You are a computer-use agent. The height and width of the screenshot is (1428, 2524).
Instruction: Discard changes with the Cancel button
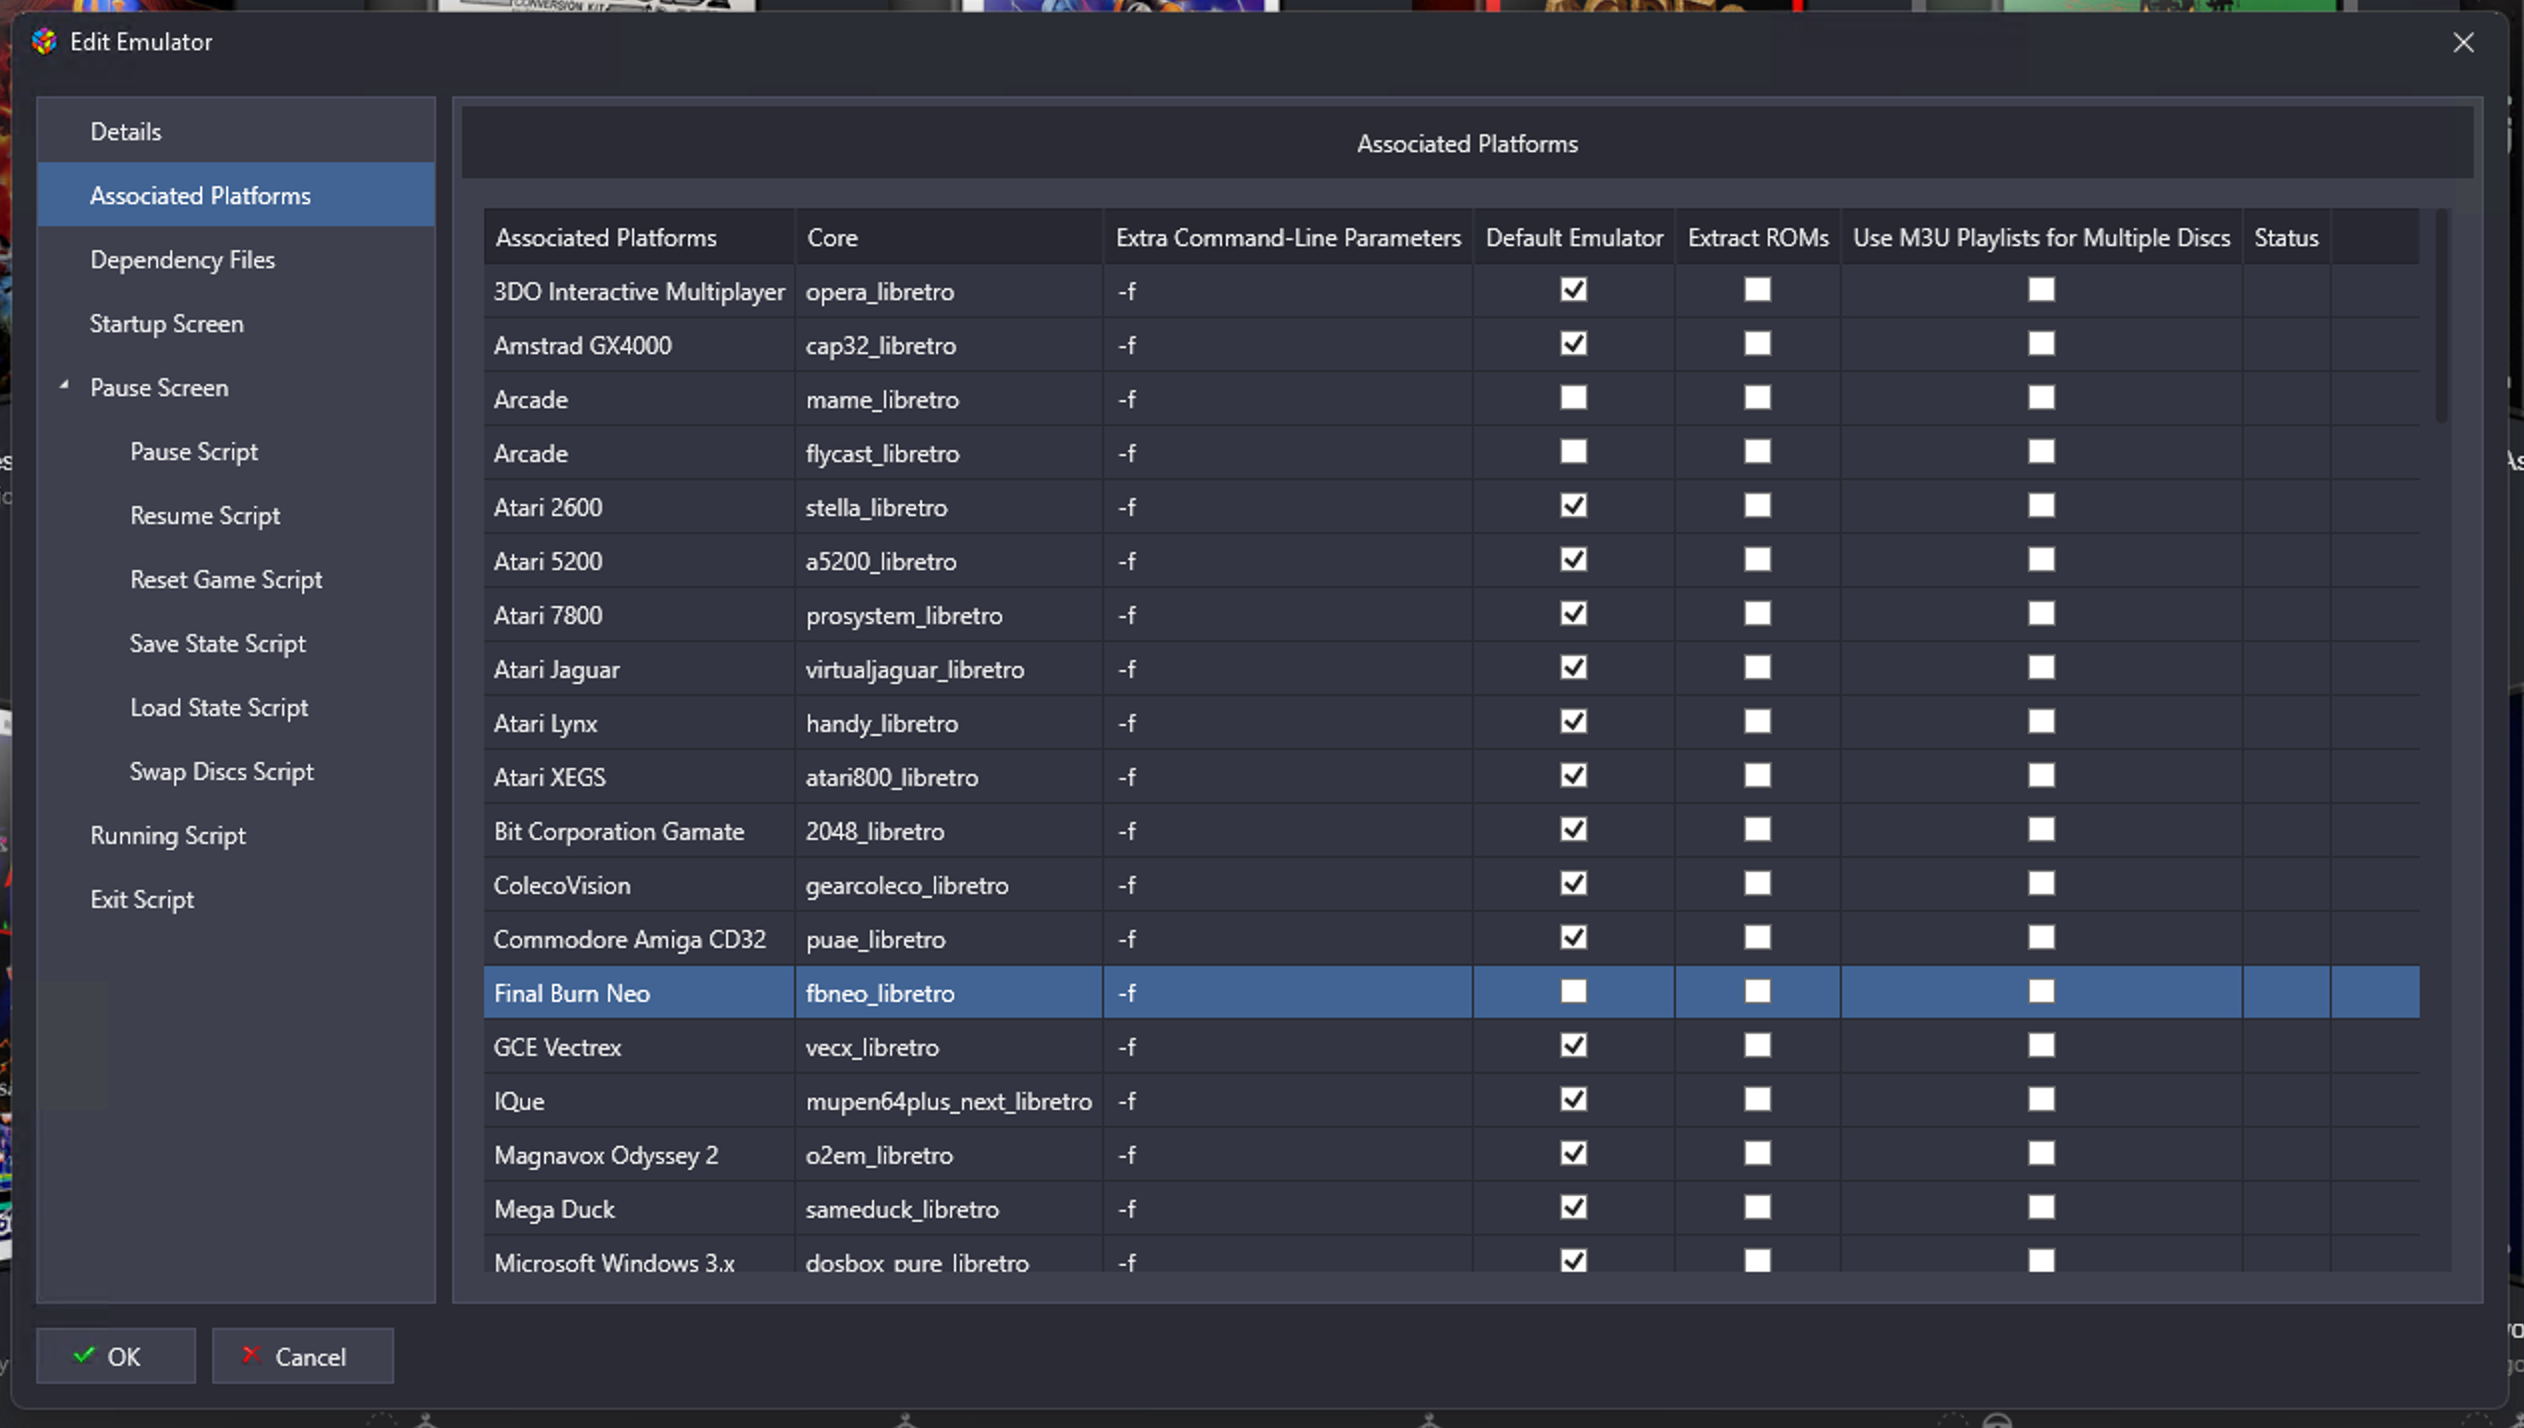pos(302,1356)
